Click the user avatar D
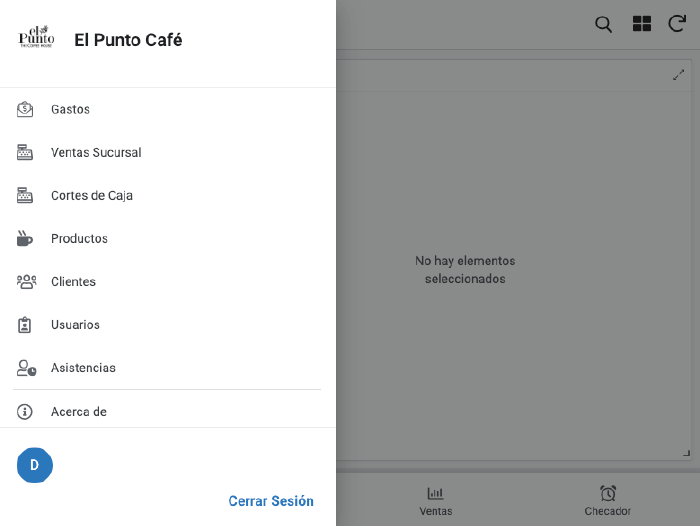 click(x=35, y=465)
